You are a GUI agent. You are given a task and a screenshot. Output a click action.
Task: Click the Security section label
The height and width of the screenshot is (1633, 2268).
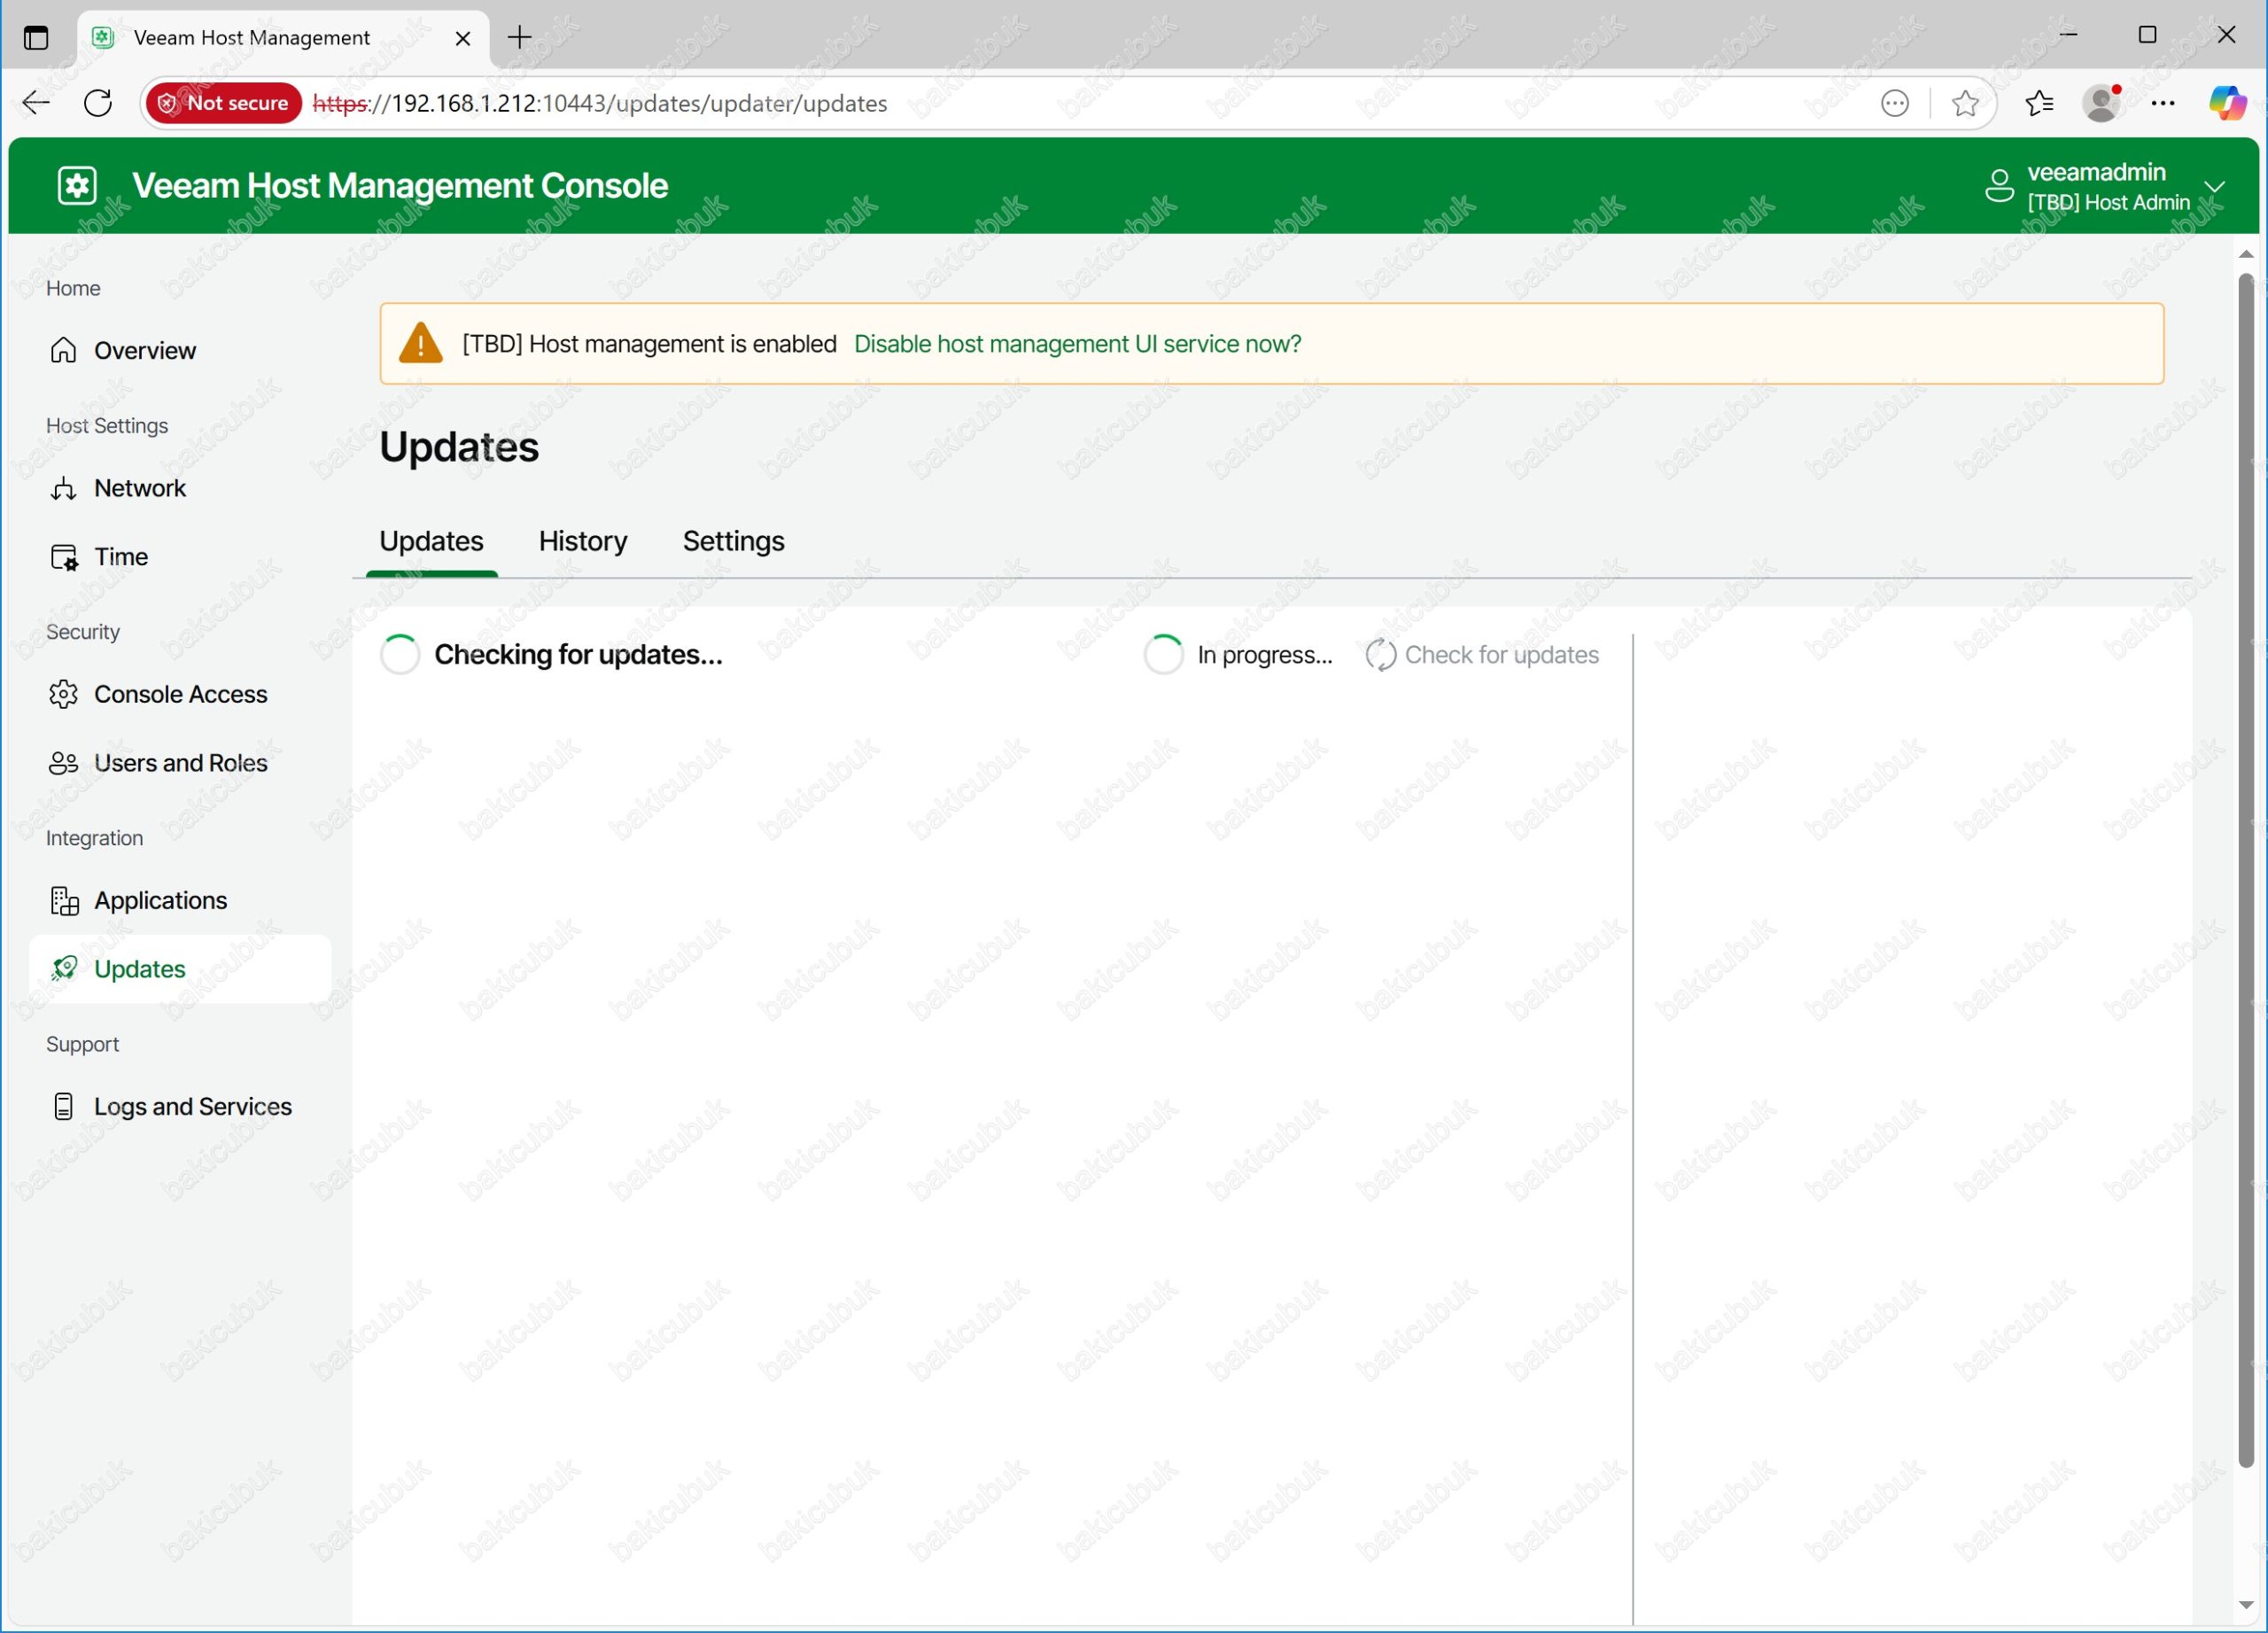click(83, 632)
